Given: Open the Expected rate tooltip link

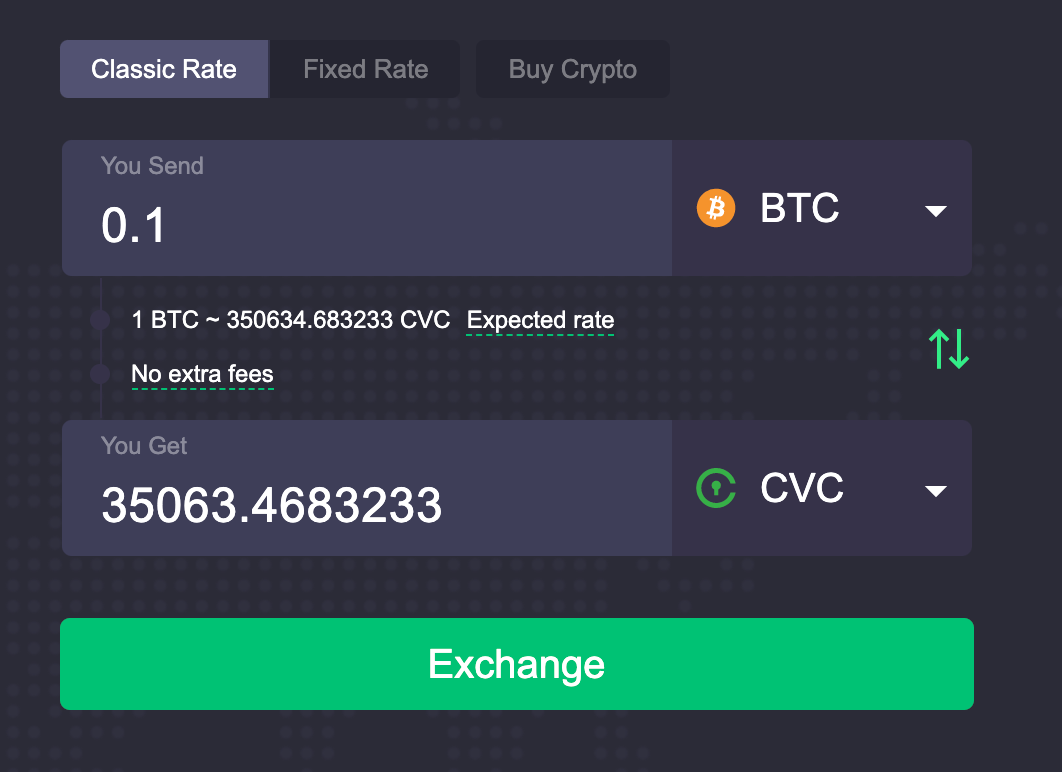Looking at the screenshot, I should click(x=540, y=320).
